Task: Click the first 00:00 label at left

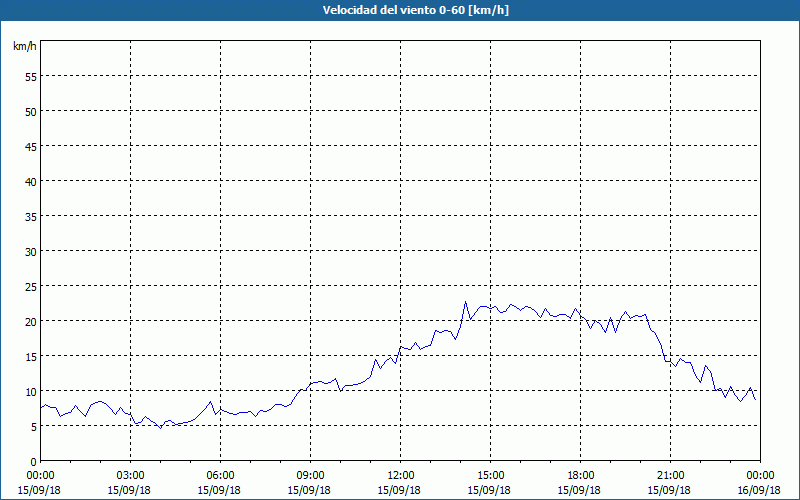Action: pos(40,475)
